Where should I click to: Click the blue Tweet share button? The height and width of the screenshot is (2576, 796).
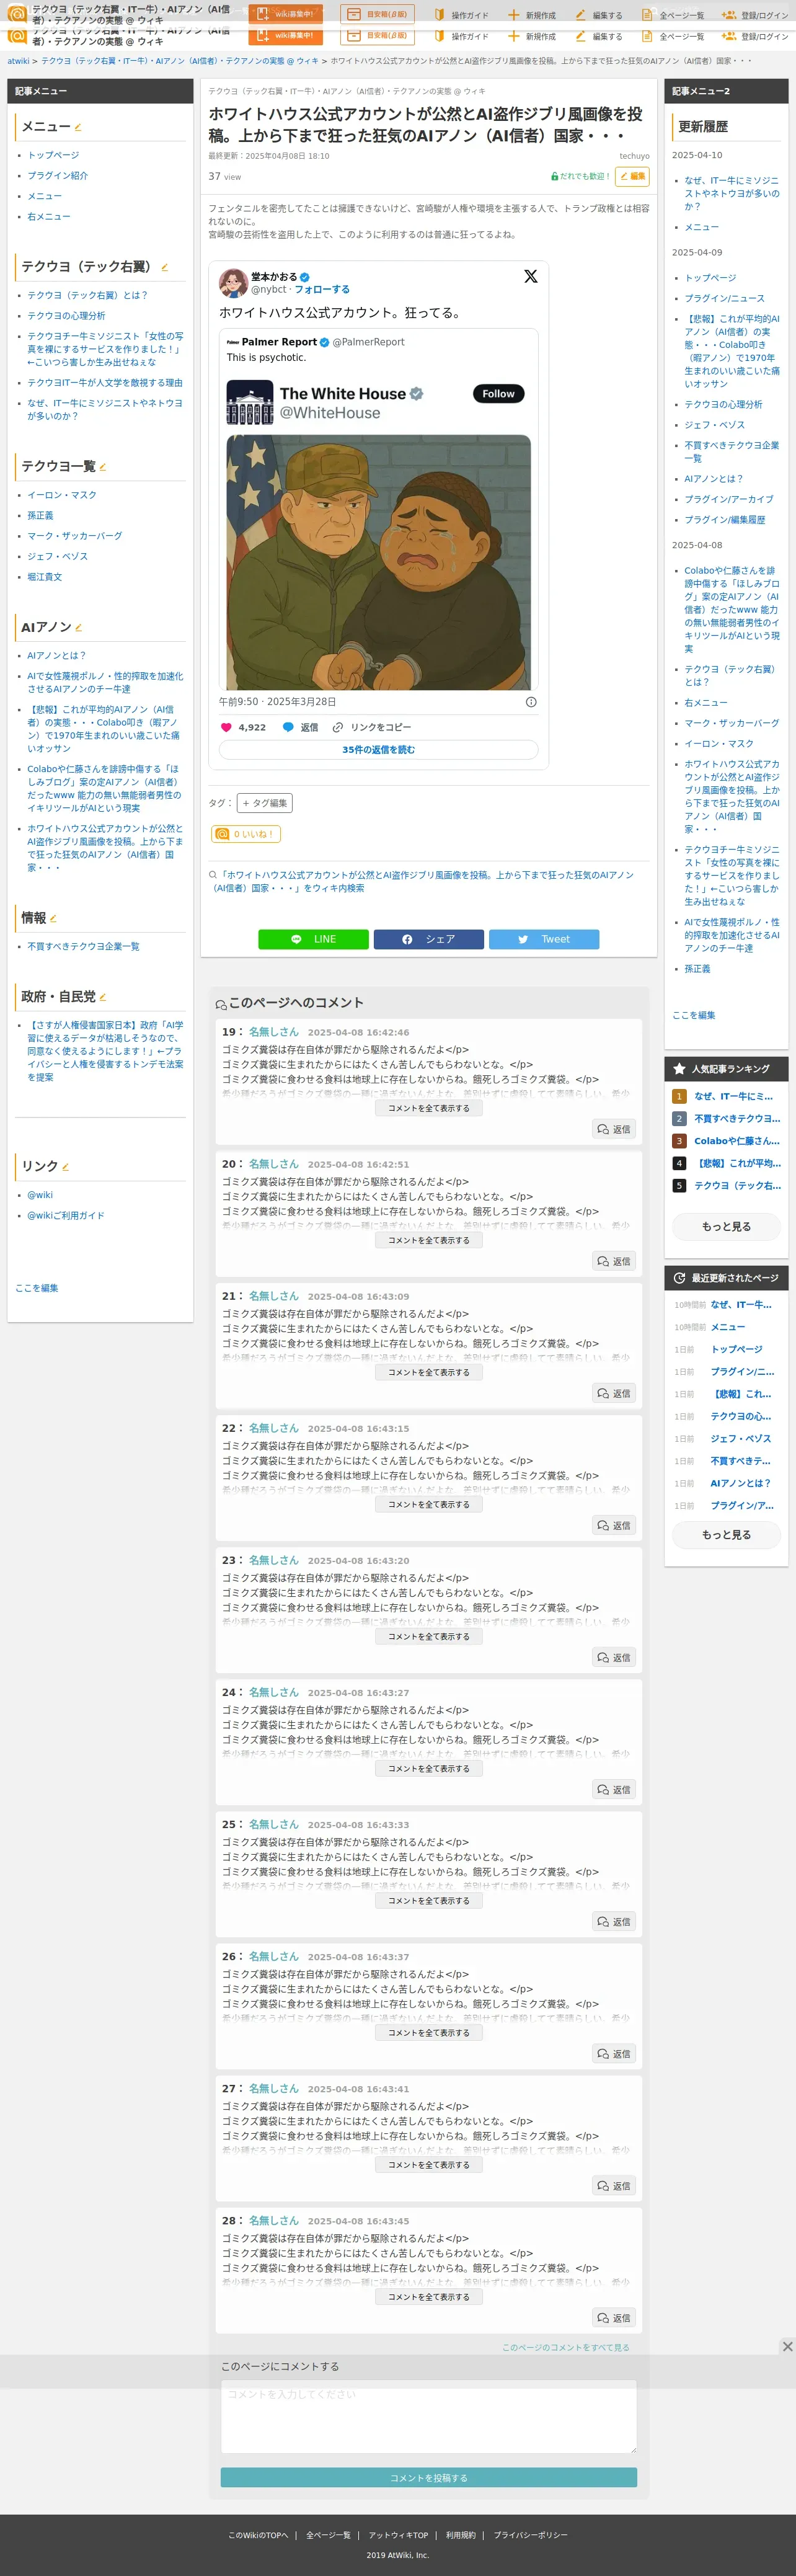click(544, 939)
